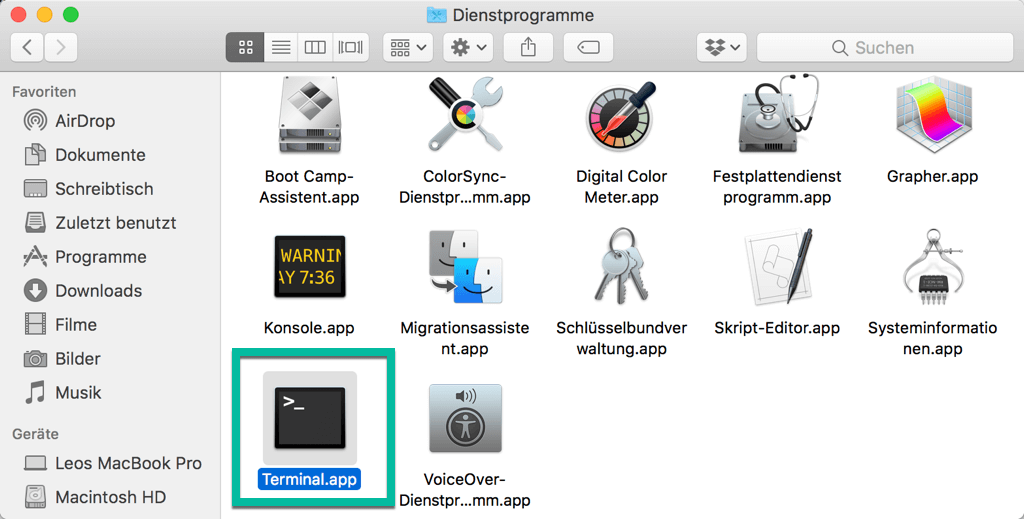Switch to list view
This screenshot has height=519, width=1024.
click(281, 47)
